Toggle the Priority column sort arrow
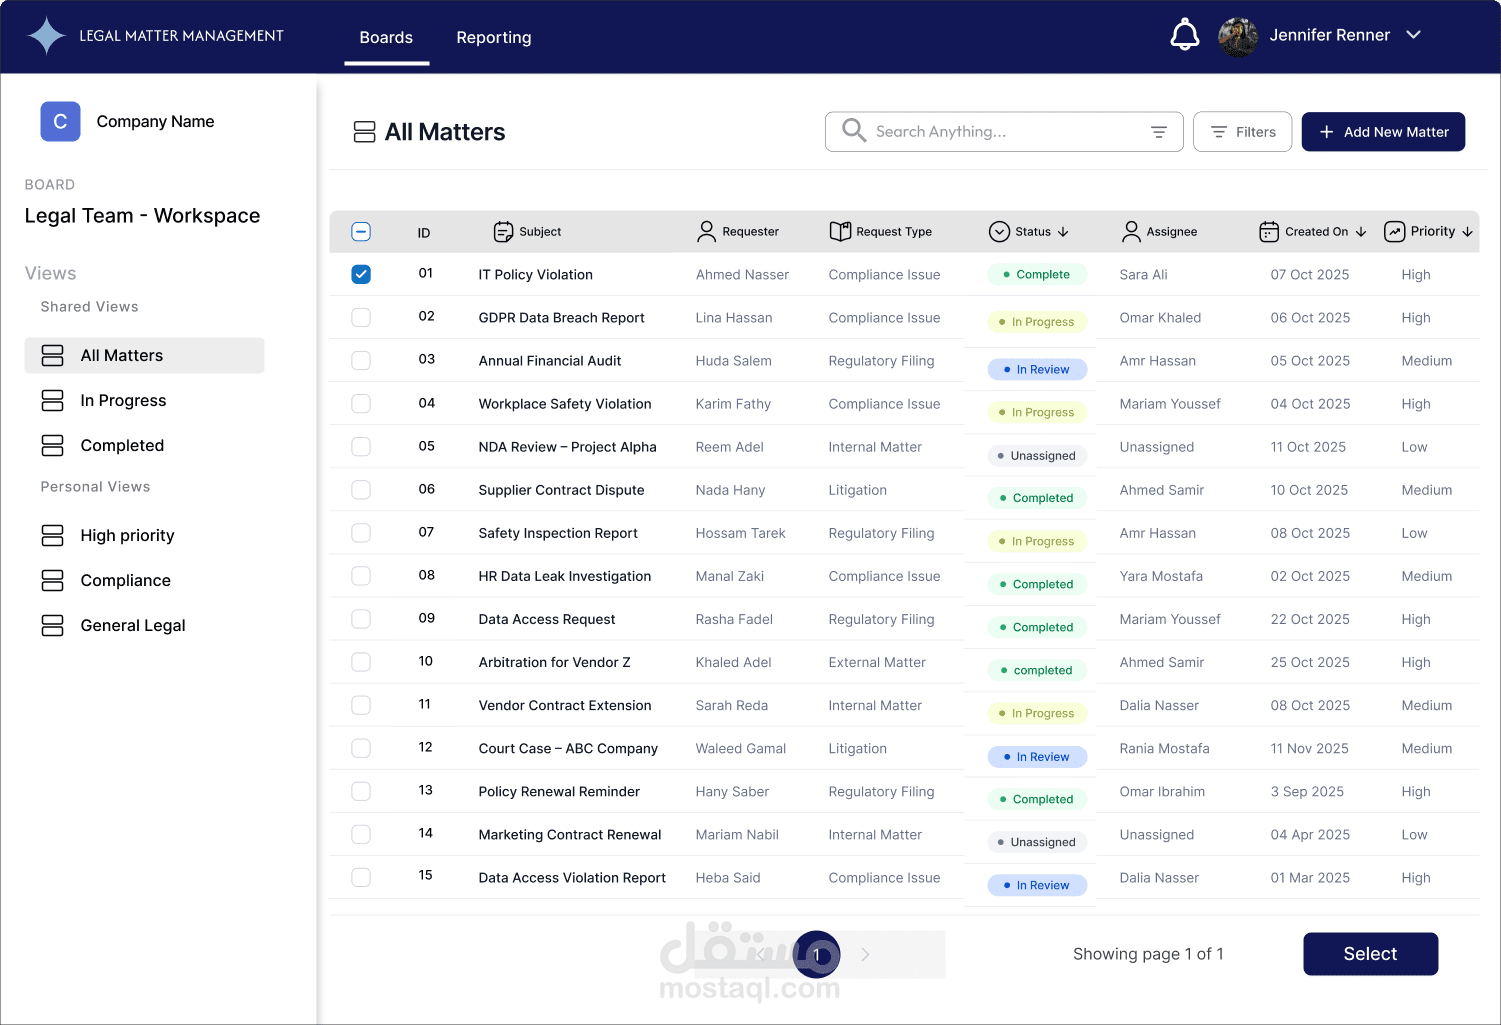The height and width of the screenshot is (1025, 1501). tap(1467, 231)
